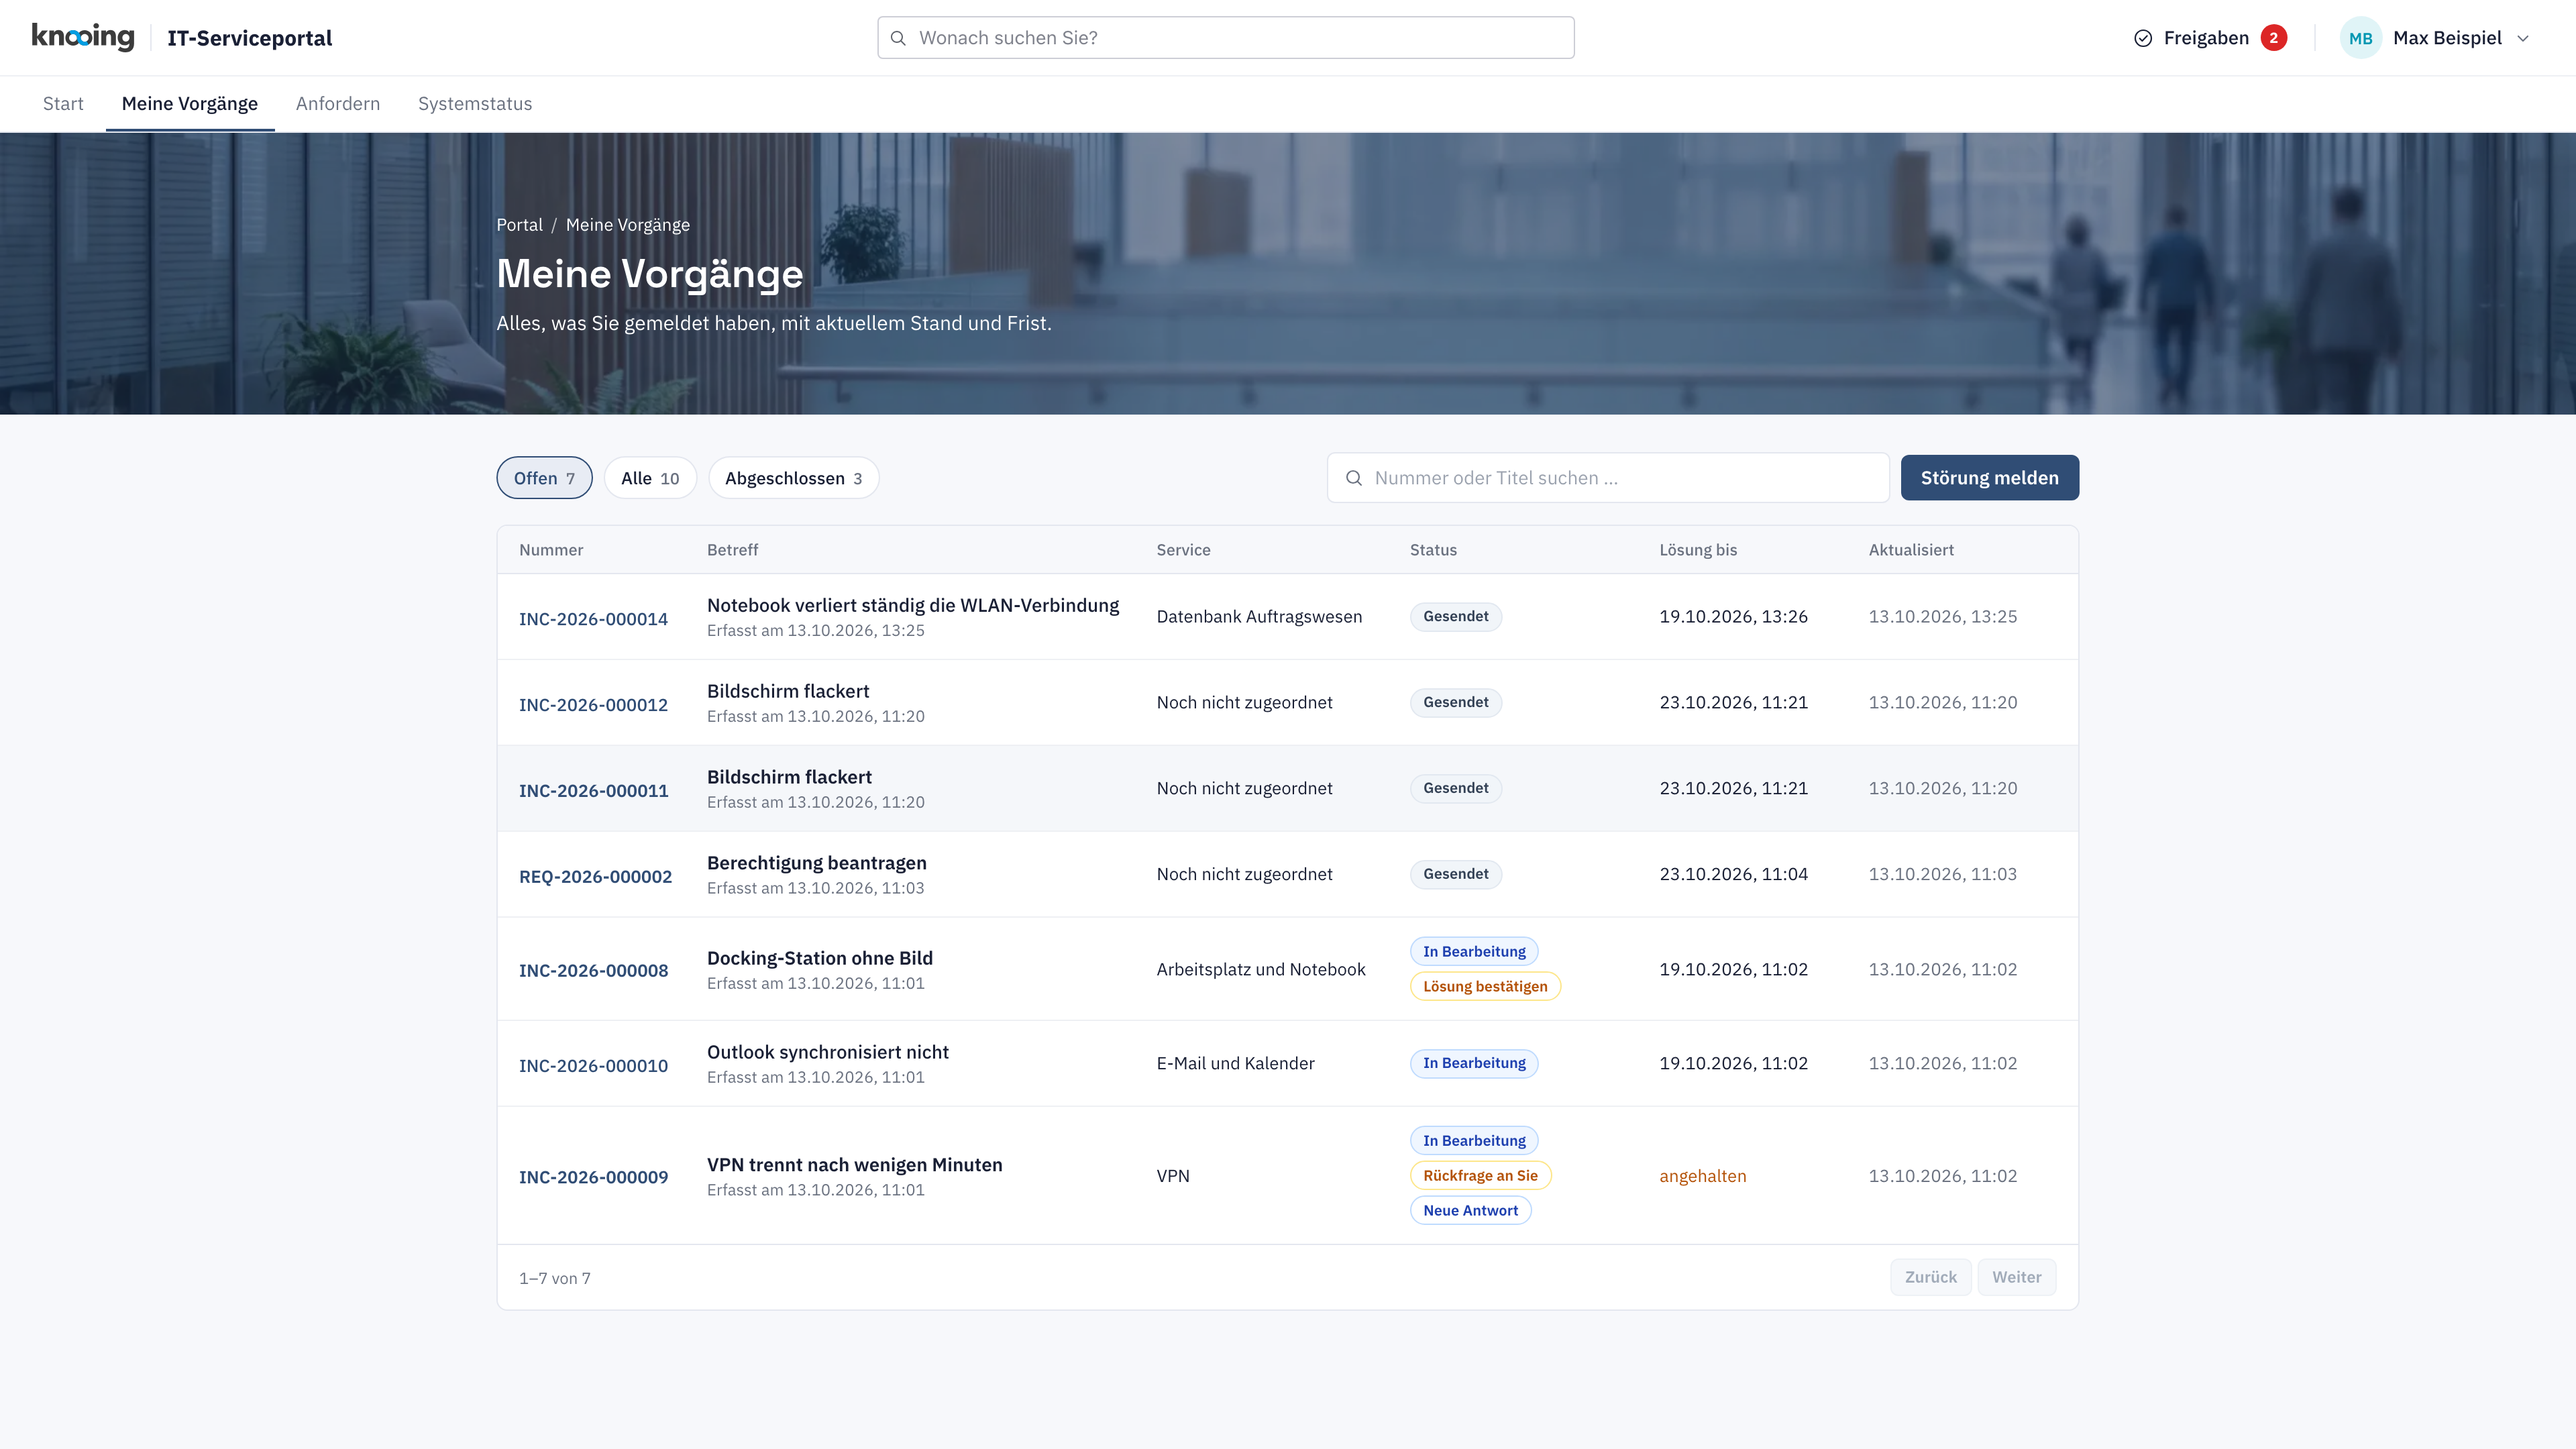The height and width of the screenshot is (1449, 2576).
Task: Click the Lösung bis column header
Action: pos(1698,550)
